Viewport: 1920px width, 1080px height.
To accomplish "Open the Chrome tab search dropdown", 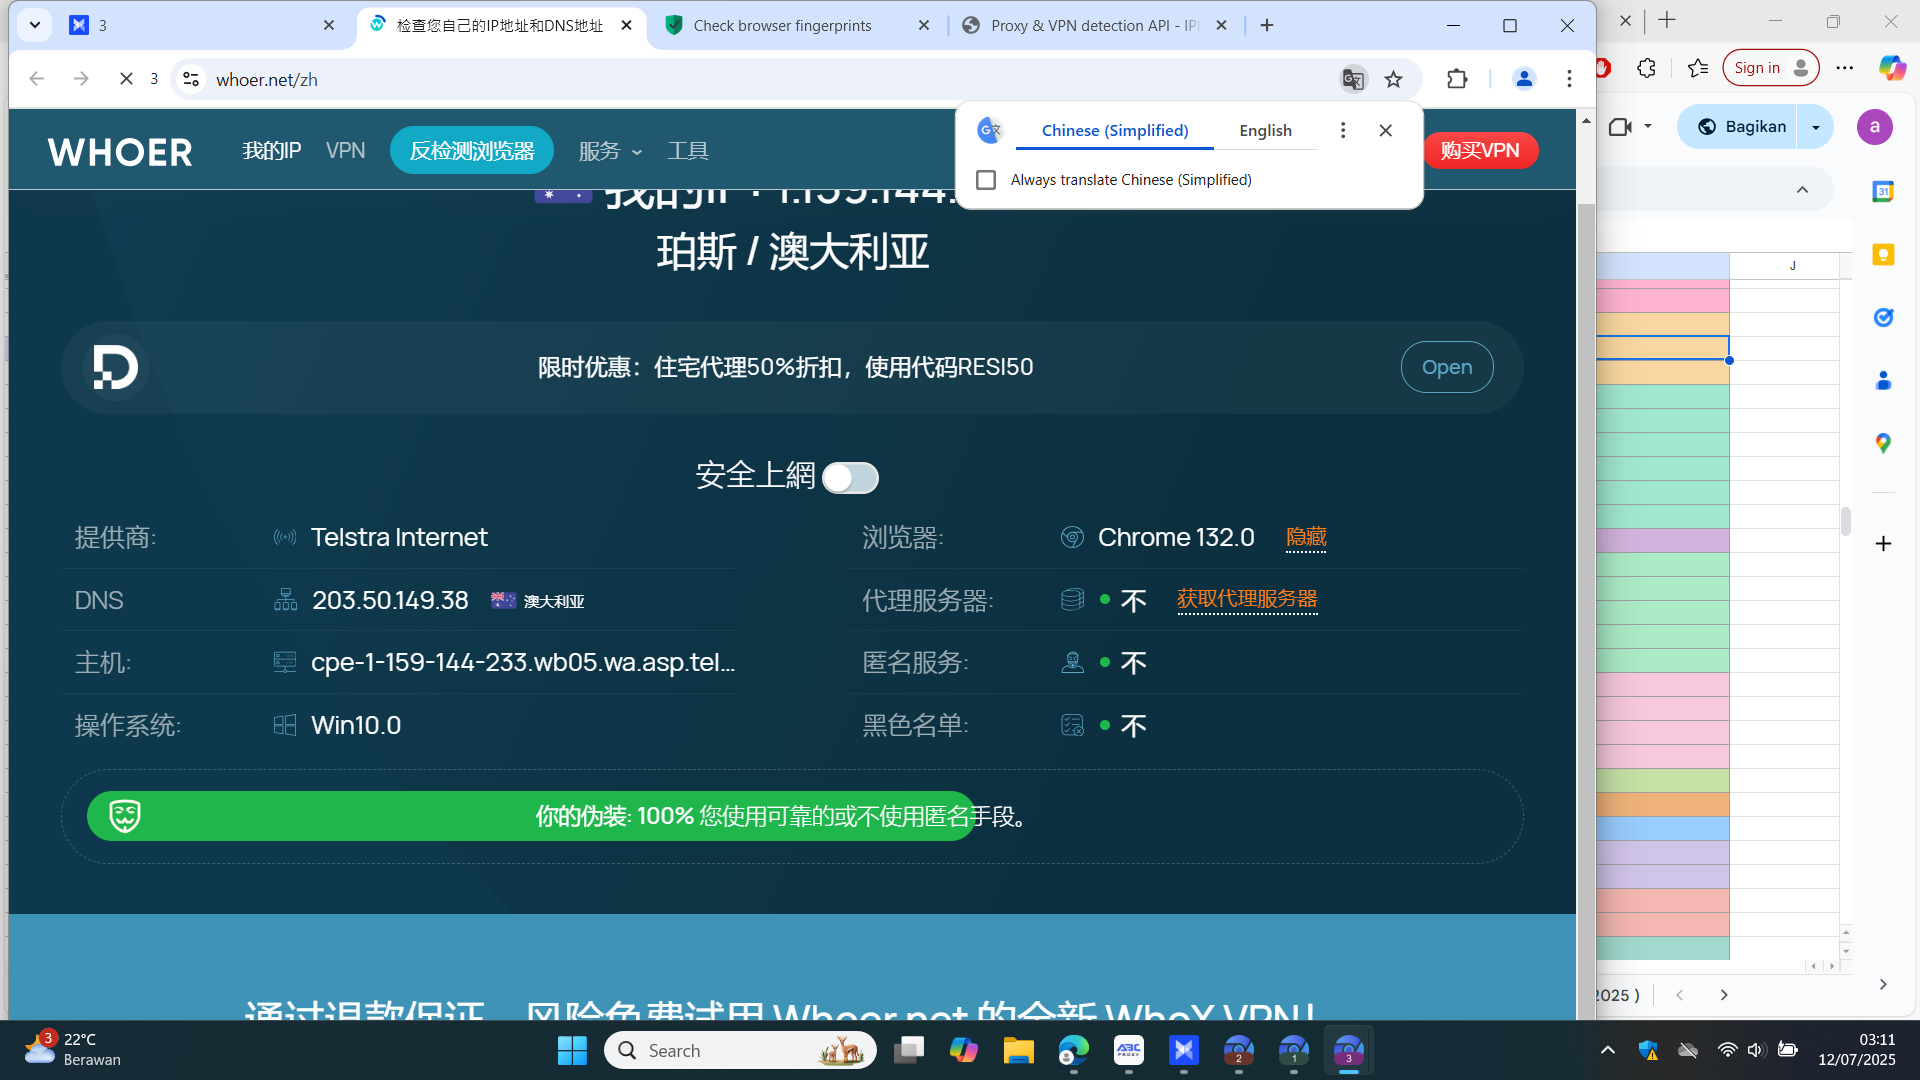I will (35, 25).
